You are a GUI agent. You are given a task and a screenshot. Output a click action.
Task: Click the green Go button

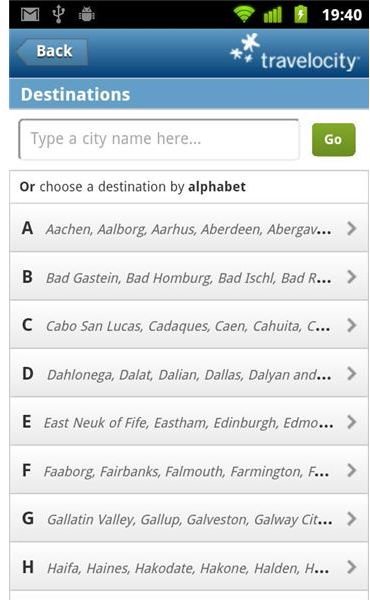(334, 139)
